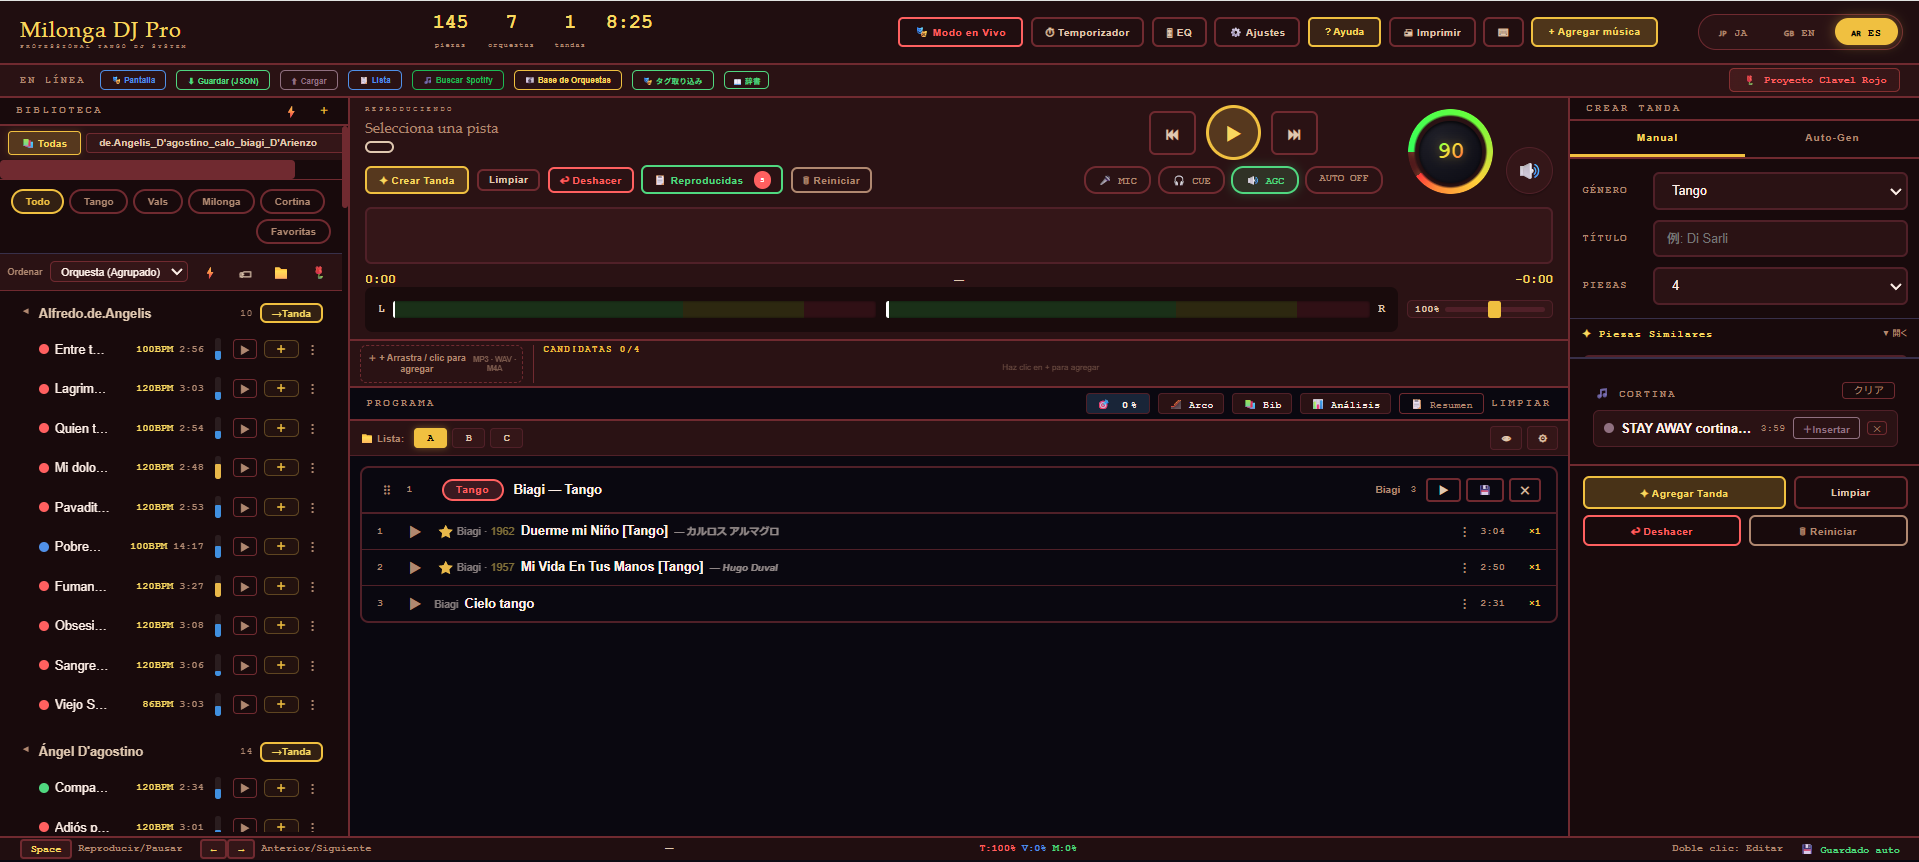
Task: Click the star icon on Mi Vida En Tus Manos
Action: click(445, 568)
